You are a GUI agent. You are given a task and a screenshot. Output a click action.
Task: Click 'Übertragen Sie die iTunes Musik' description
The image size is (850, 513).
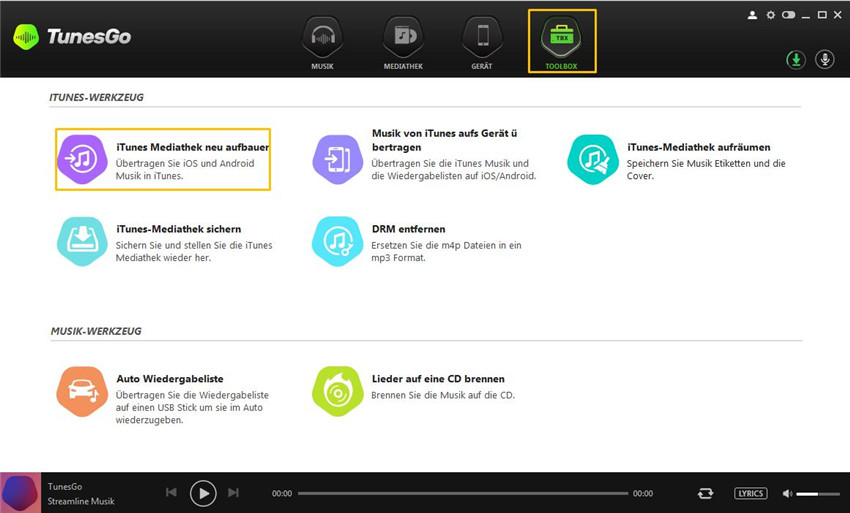click(453, 169)
